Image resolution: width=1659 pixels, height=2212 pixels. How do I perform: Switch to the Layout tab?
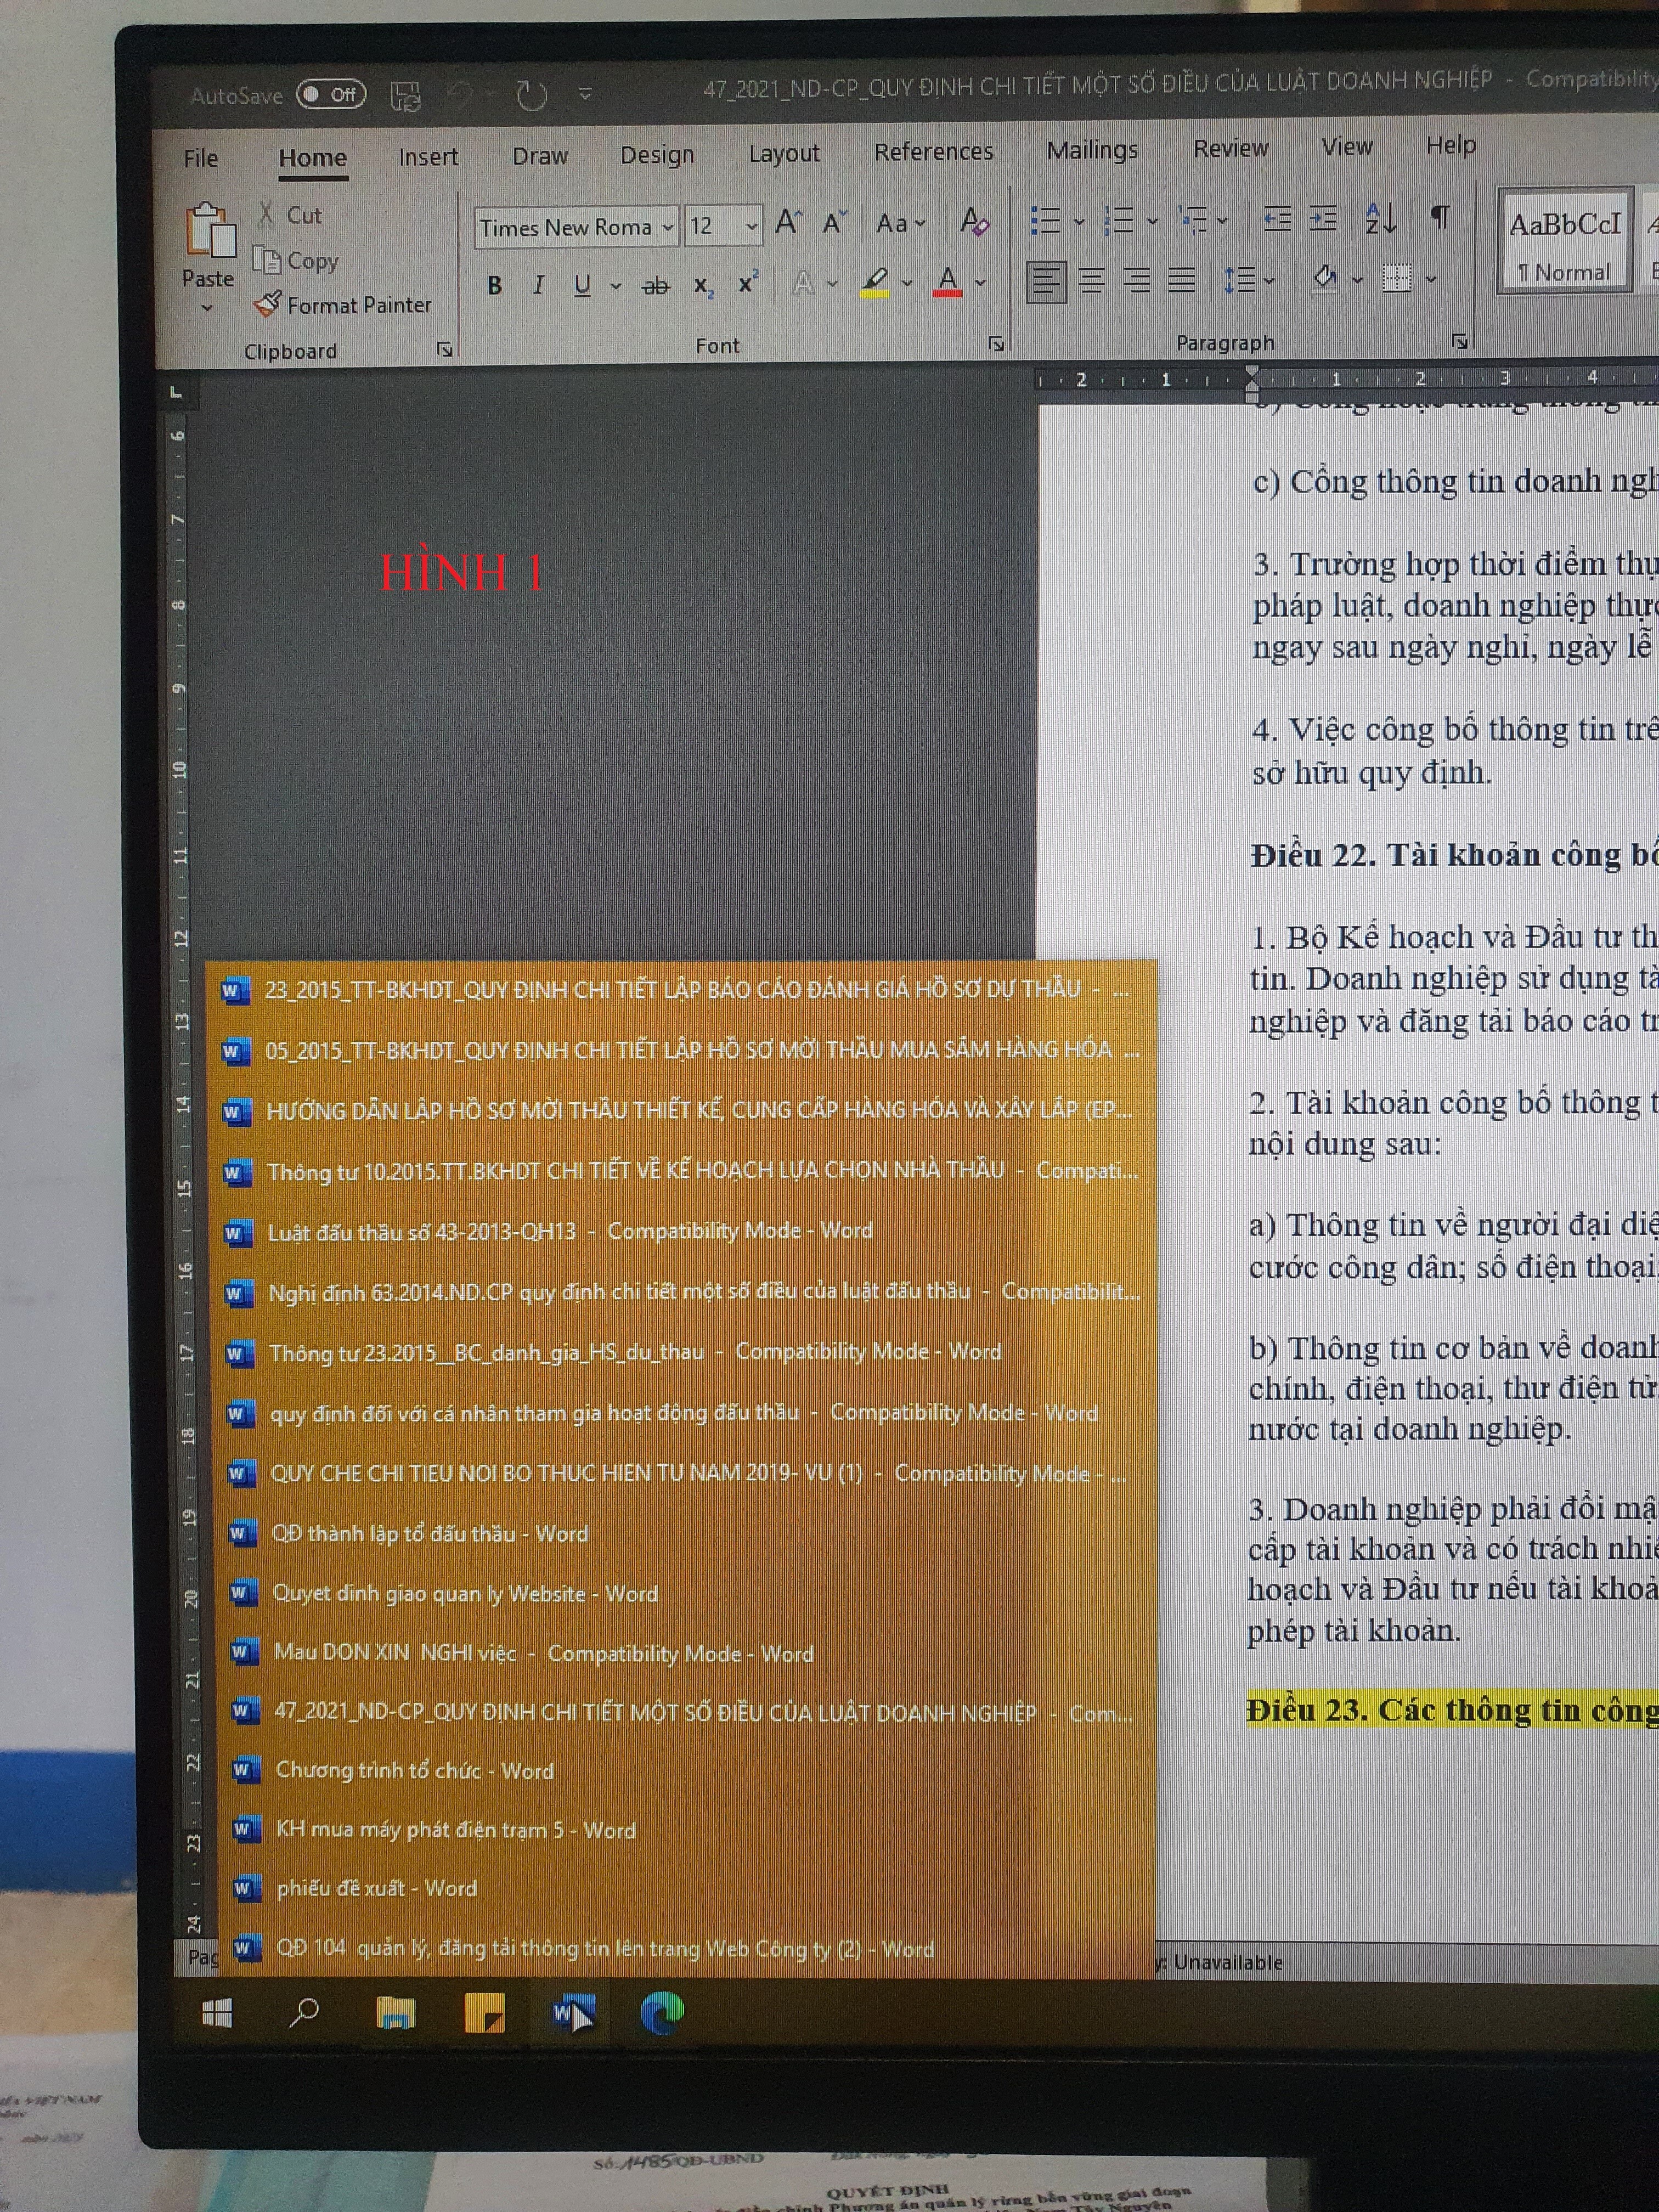click(x=784, y=153)
